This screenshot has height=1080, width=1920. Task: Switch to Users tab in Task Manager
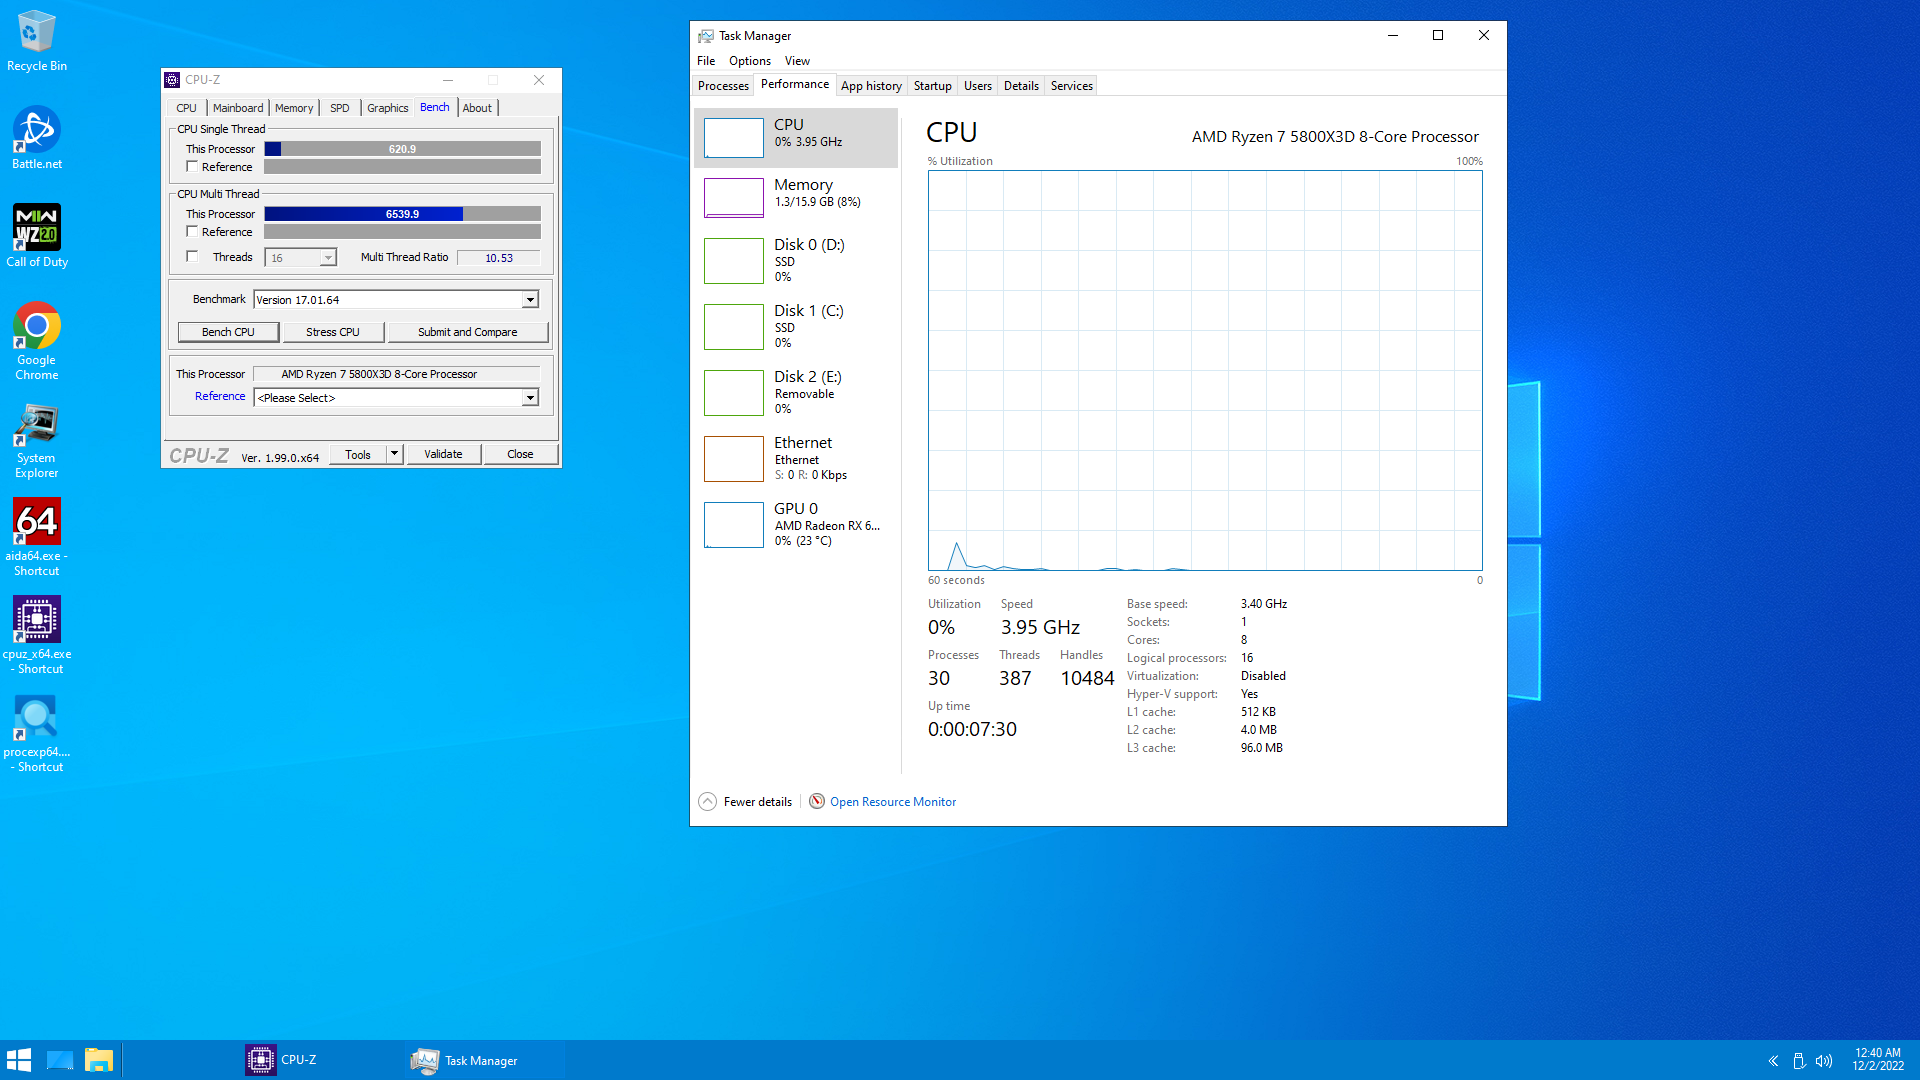978,86
